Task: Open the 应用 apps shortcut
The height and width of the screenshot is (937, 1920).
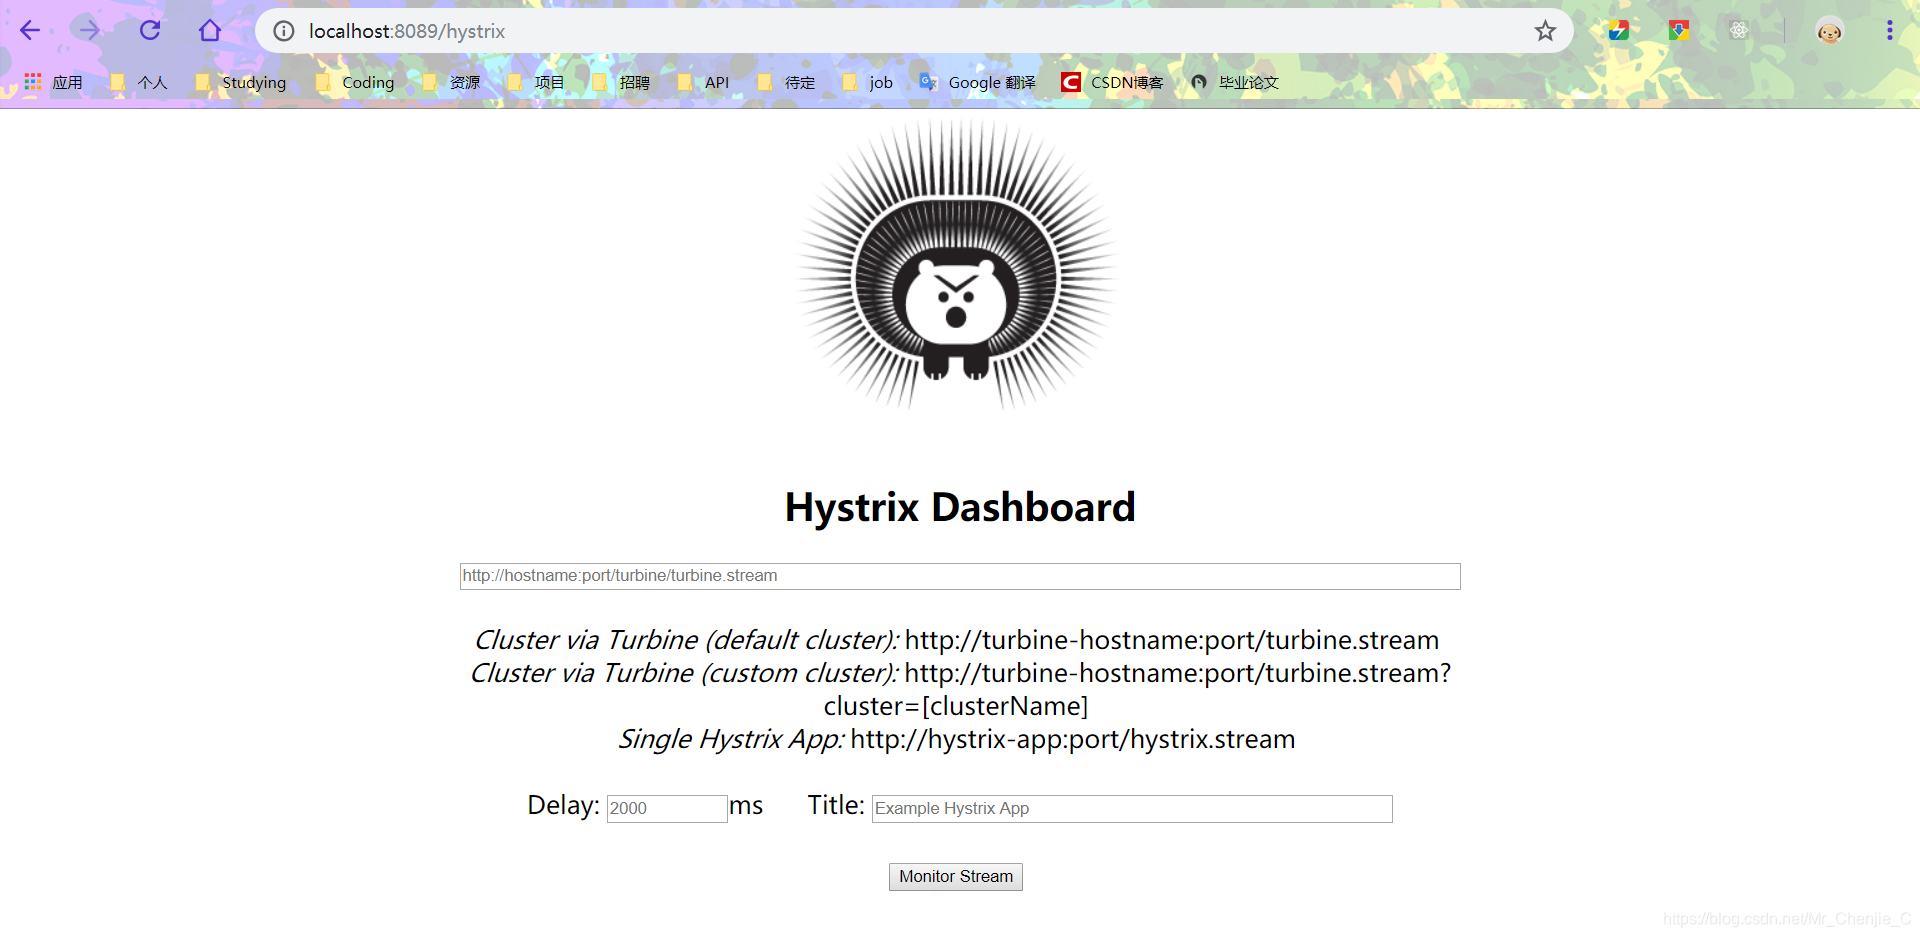Action: (x=54, y=82)
